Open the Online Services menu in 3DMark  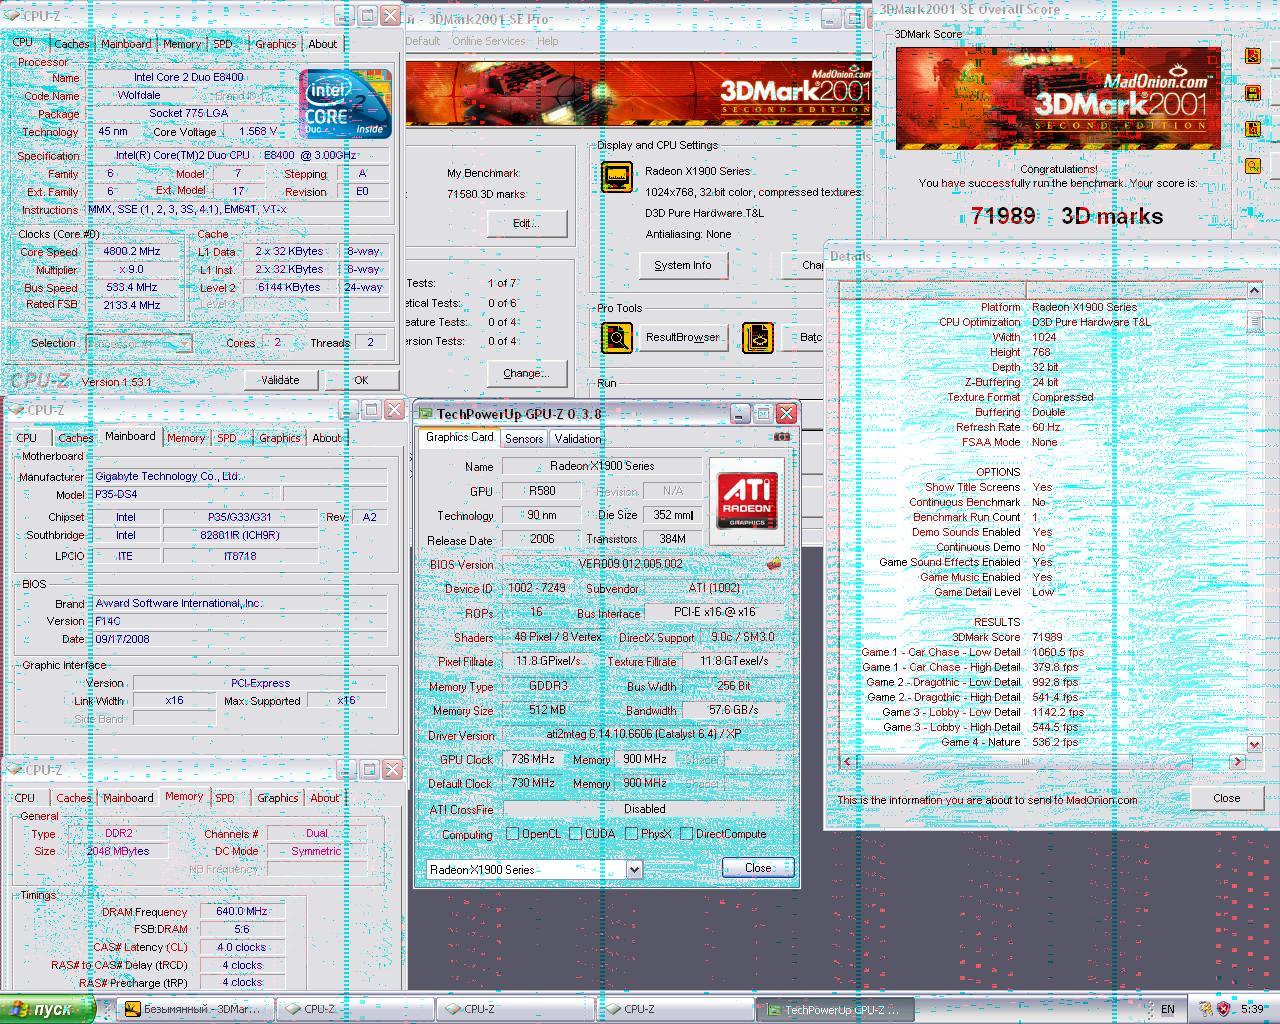pyautogui.click(x=488, y=41)
